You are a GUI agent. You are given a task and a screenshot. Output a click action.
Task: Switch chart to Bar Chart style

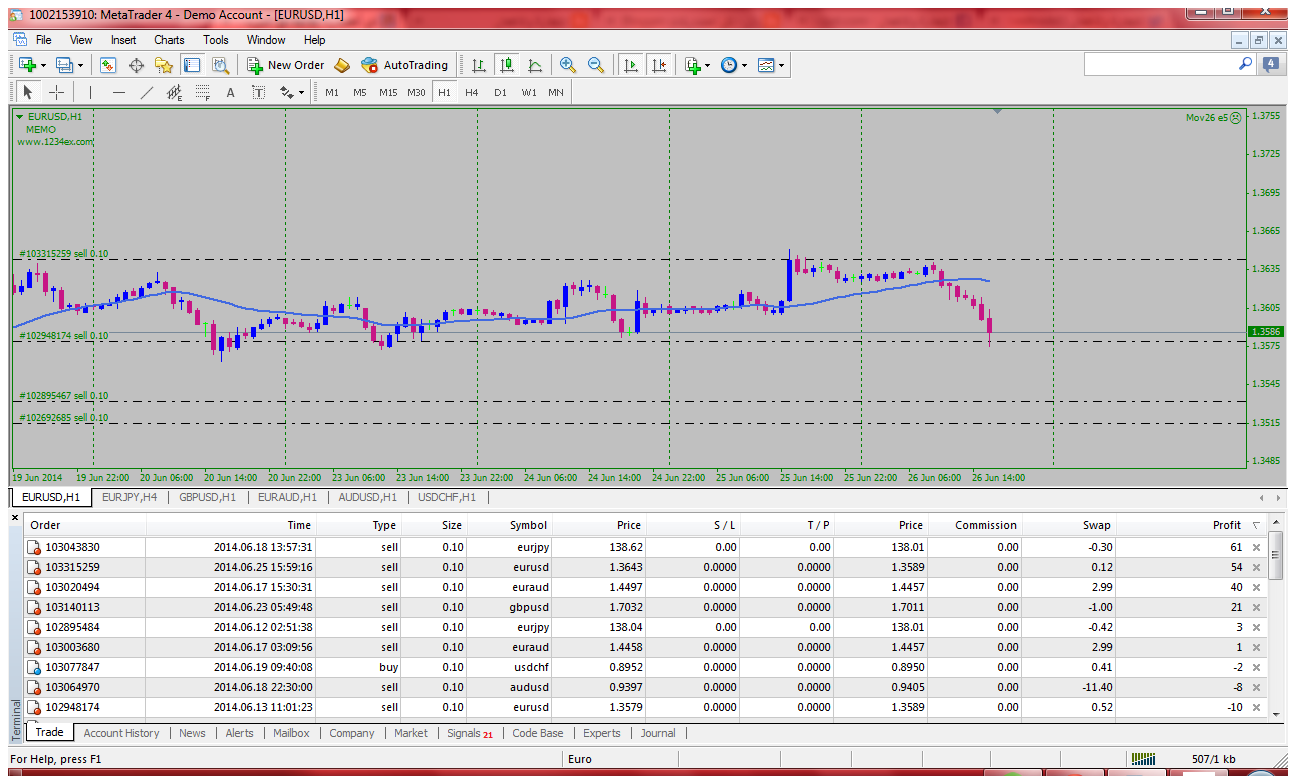click(479, 65)
